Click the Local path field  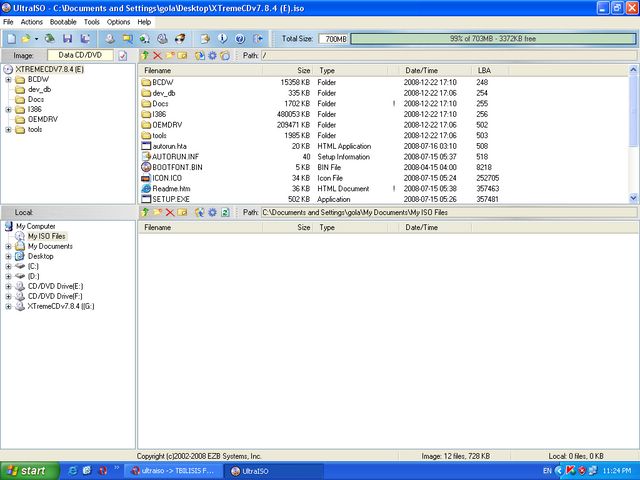pos(449,212)
